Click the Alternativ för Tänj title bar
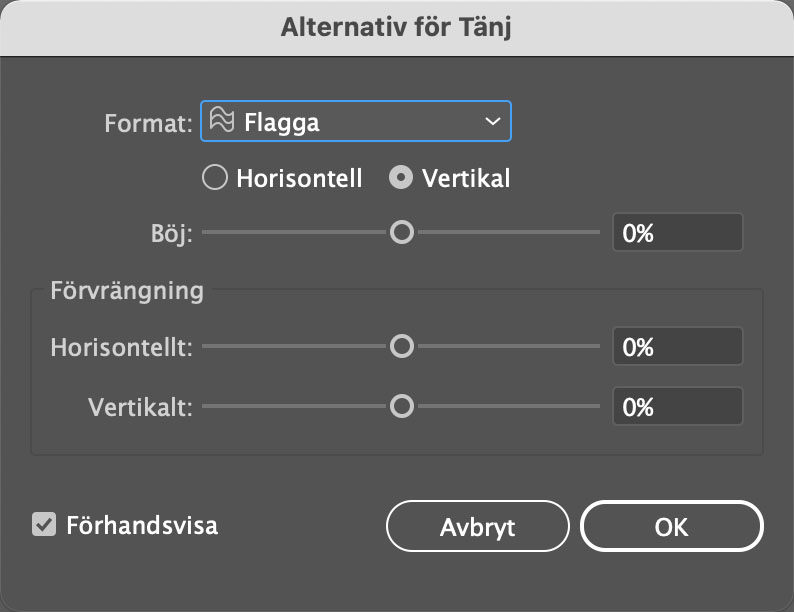 pos(397,28)
